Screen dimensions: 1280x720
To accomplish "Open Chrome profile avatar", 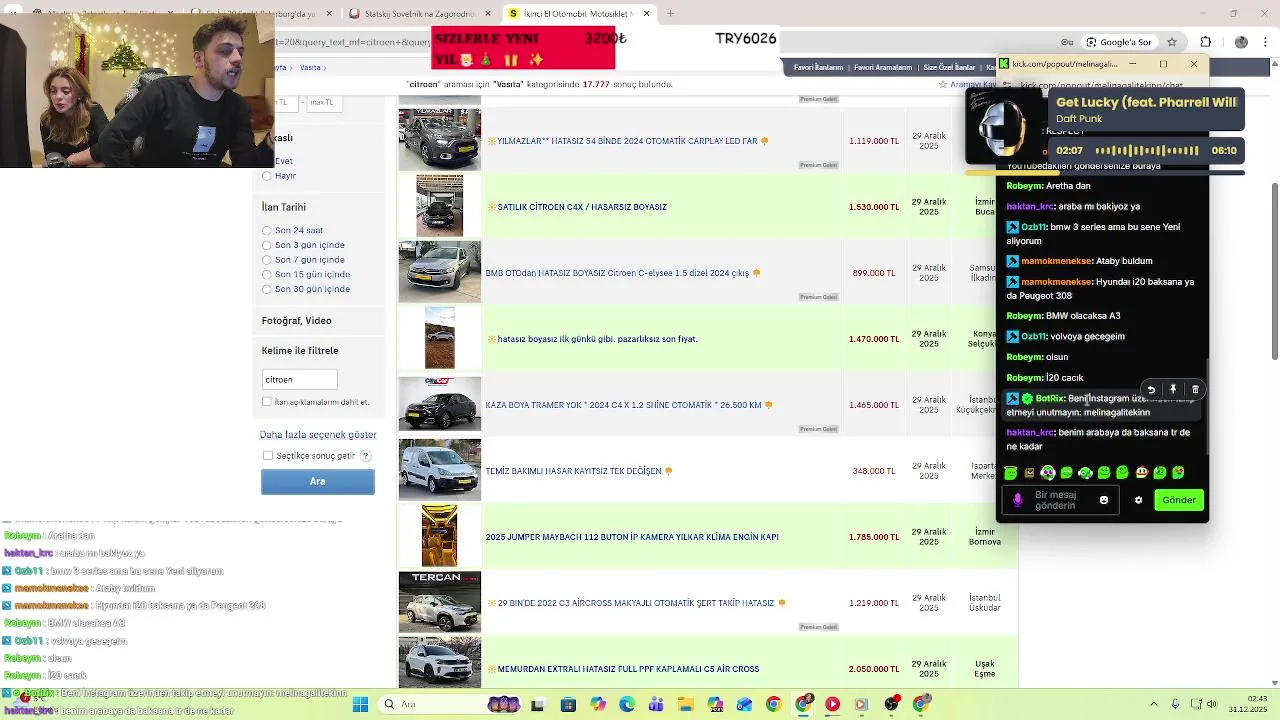I will 1241,42.
